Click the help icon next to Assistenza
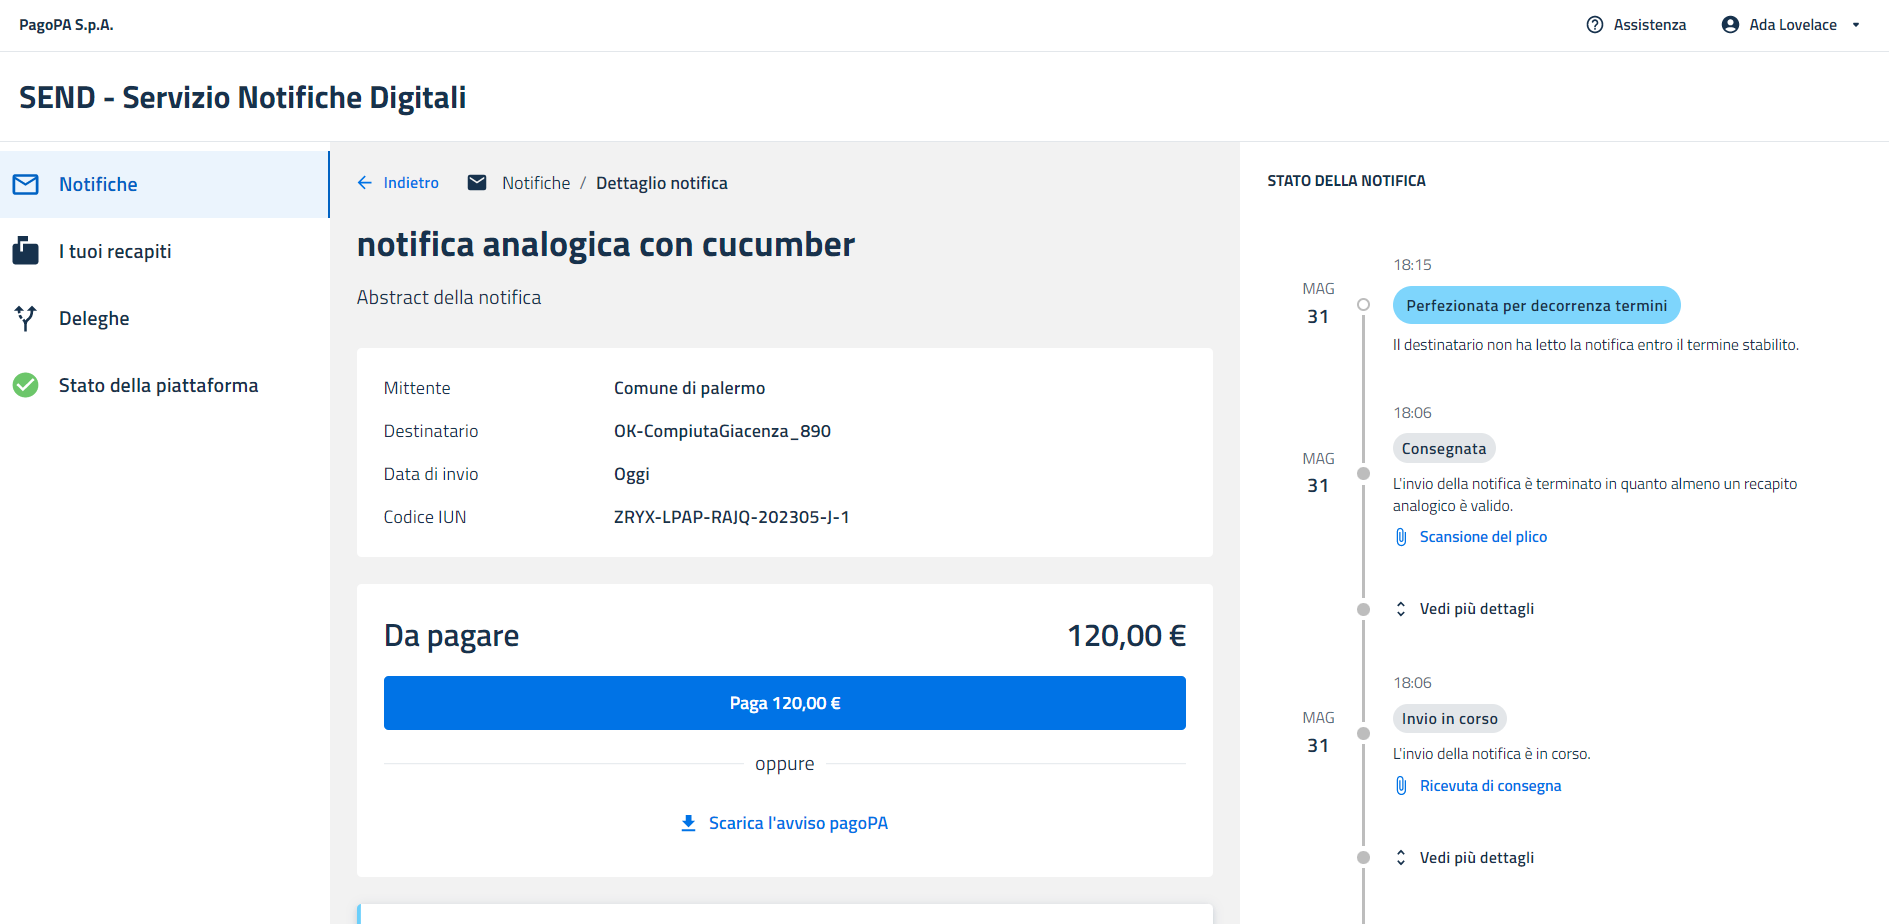The image size is (1889, 924). click(1595, 25)
